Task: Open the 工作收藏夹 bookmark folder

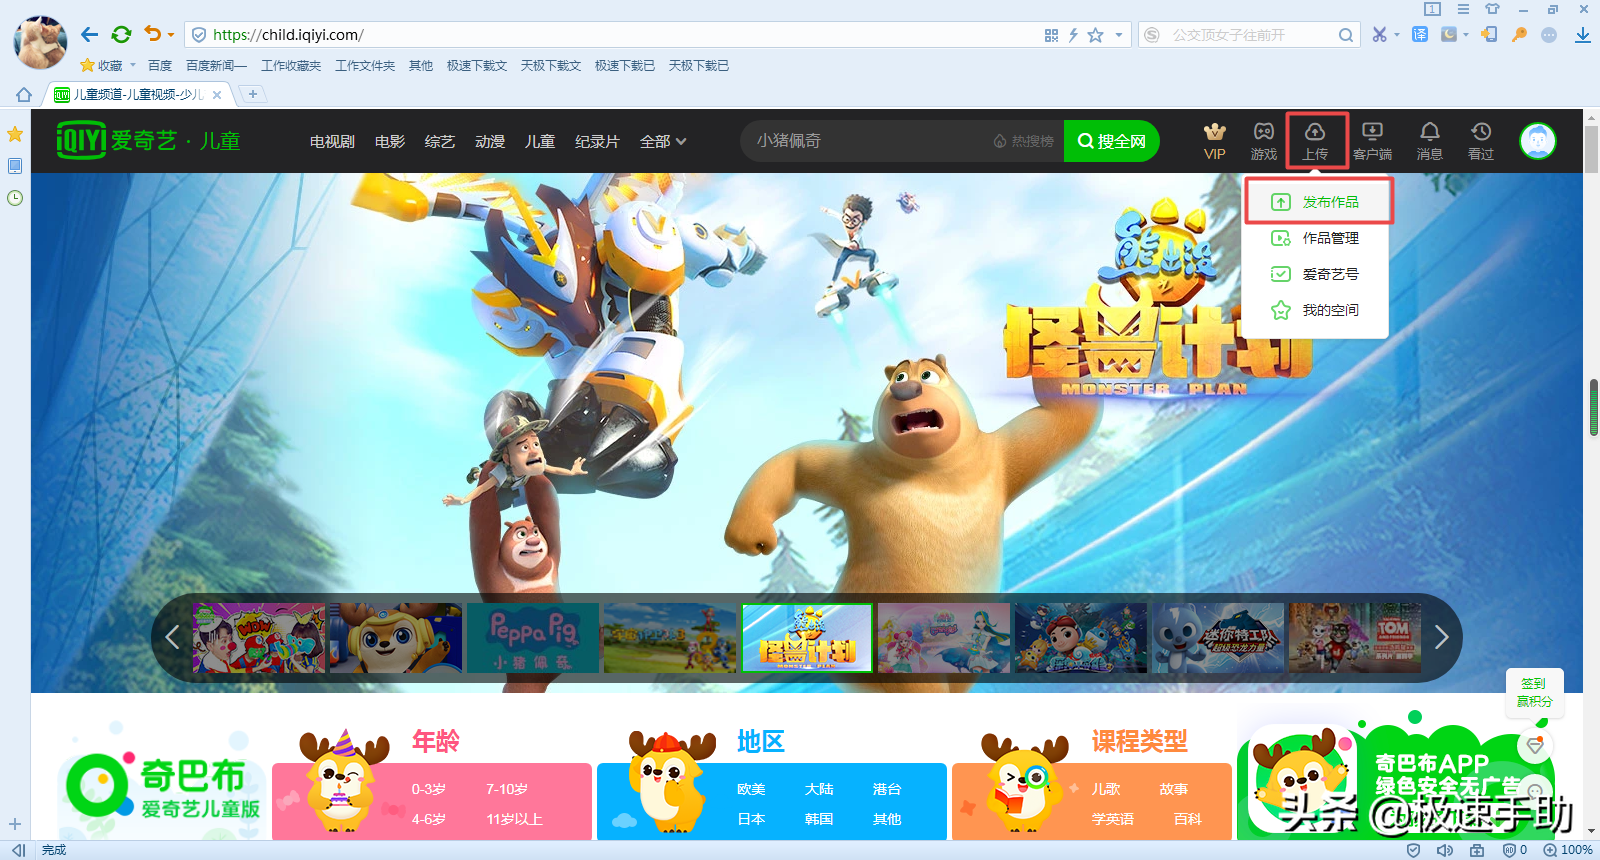Action: [291, 65]
